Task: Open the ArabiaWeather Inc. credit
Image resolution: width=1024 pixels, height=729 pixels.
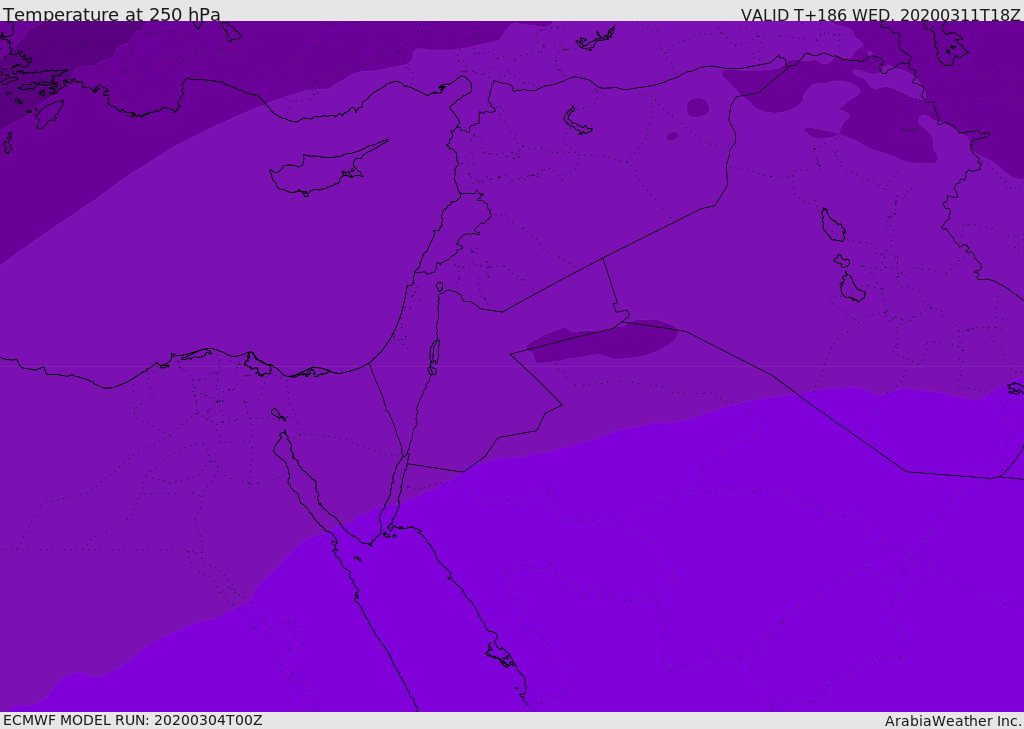Action: click(x=953, y=721)
